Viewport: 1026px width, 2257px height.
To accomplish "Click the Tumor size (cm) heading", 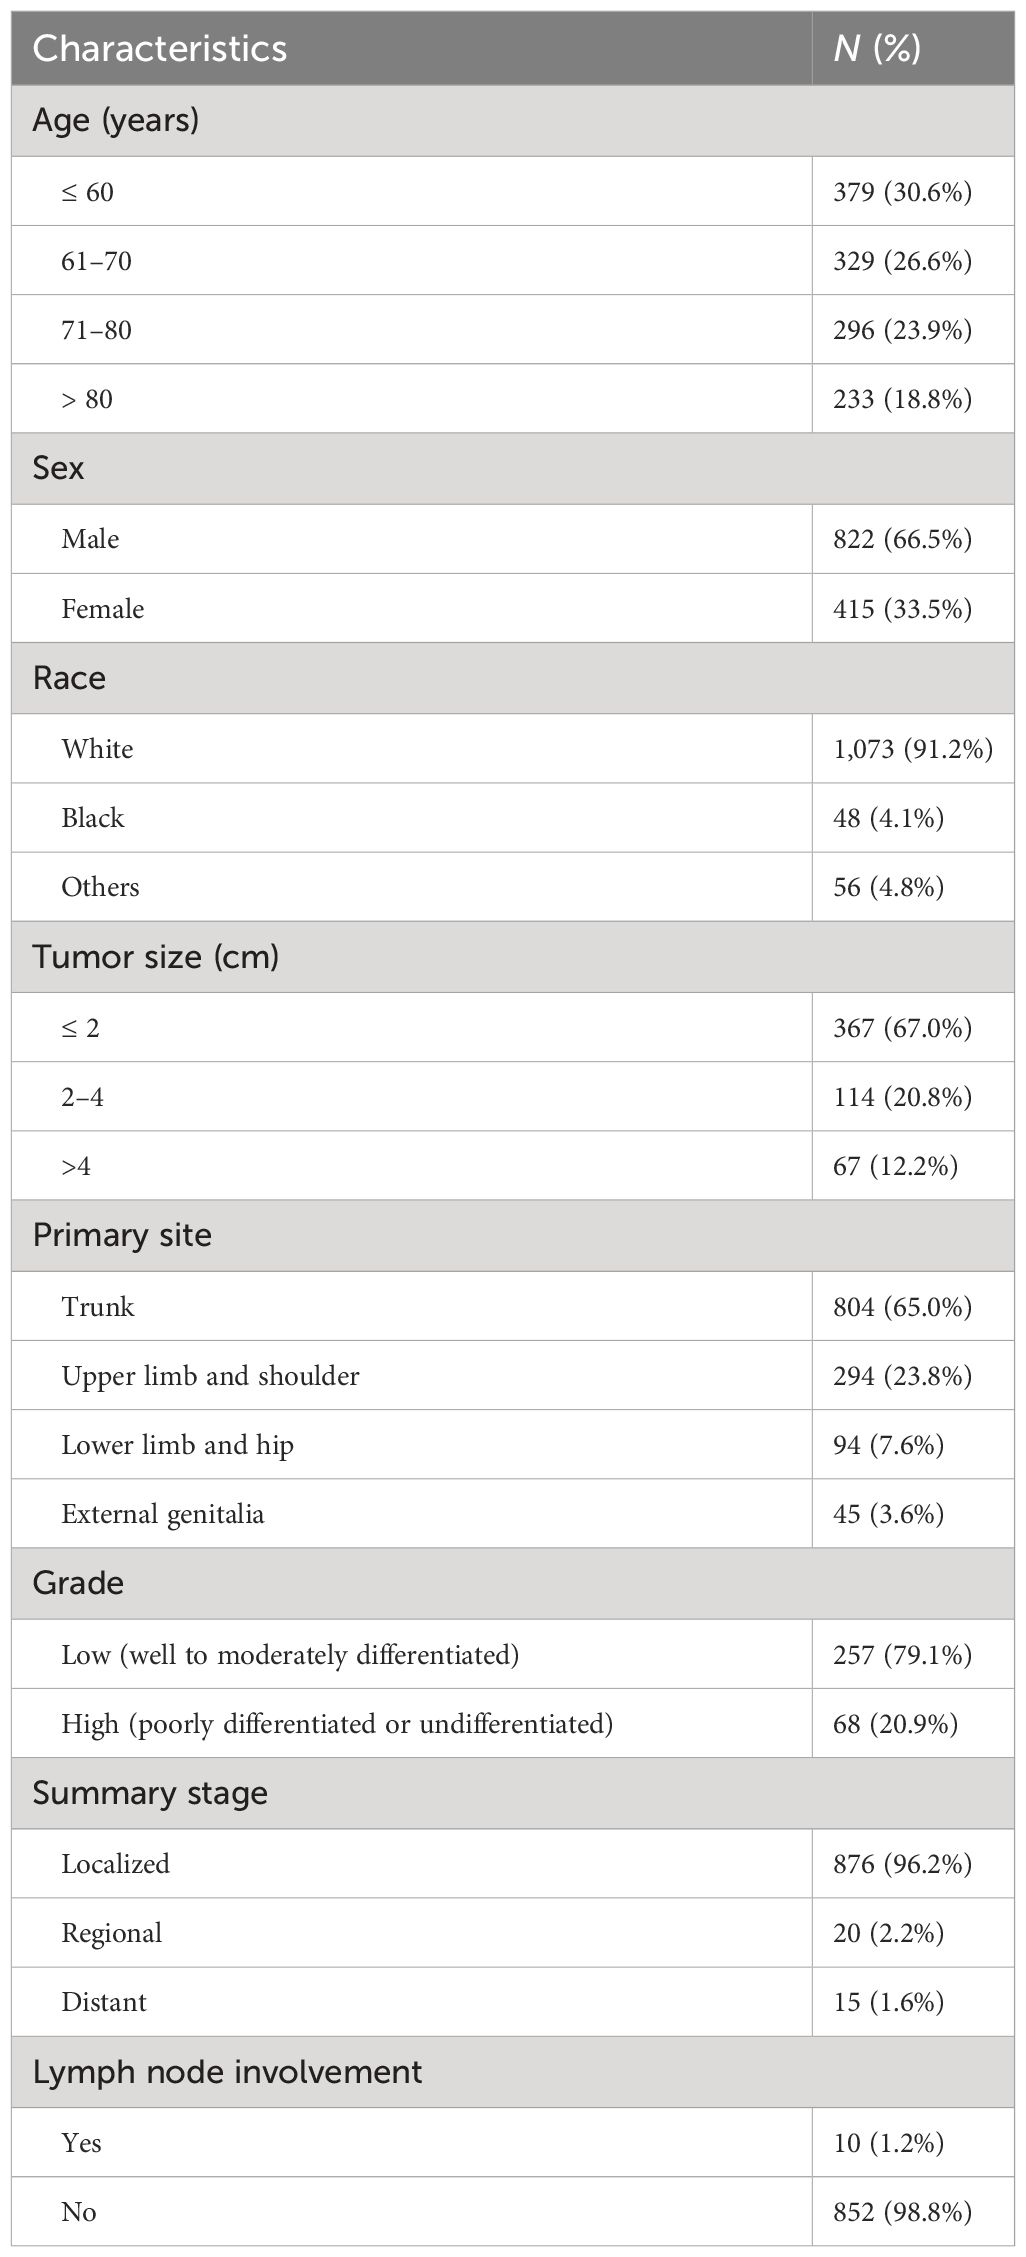I will point(156,957).
